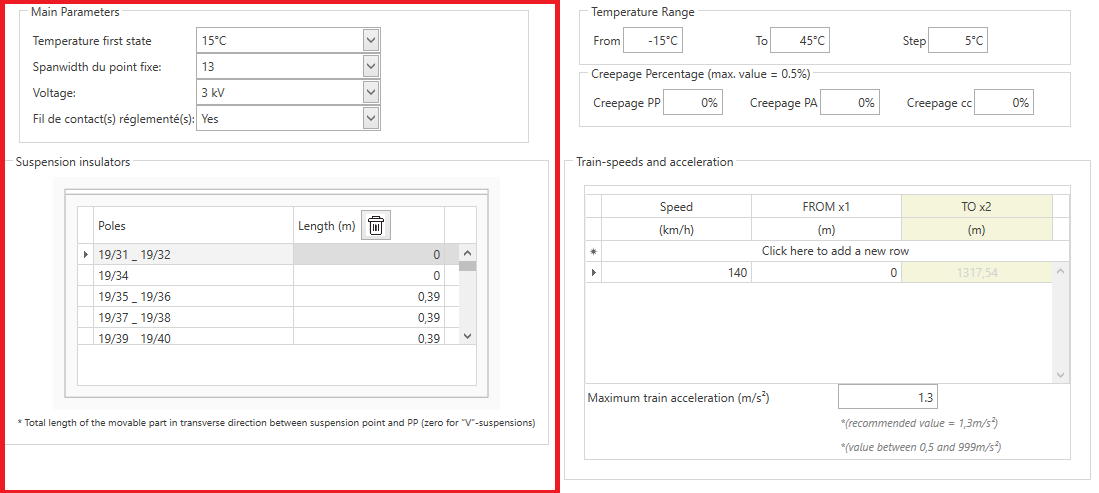Click the Temperature Range From field
Screen dimensions: 1099x493
(653, 41)
